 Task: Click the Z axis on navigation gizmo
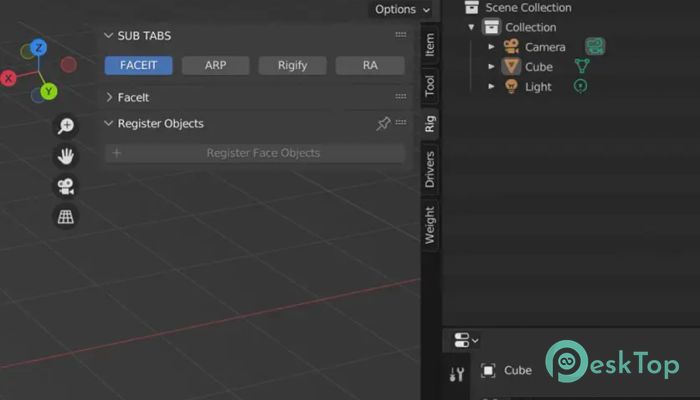(39, 47)
